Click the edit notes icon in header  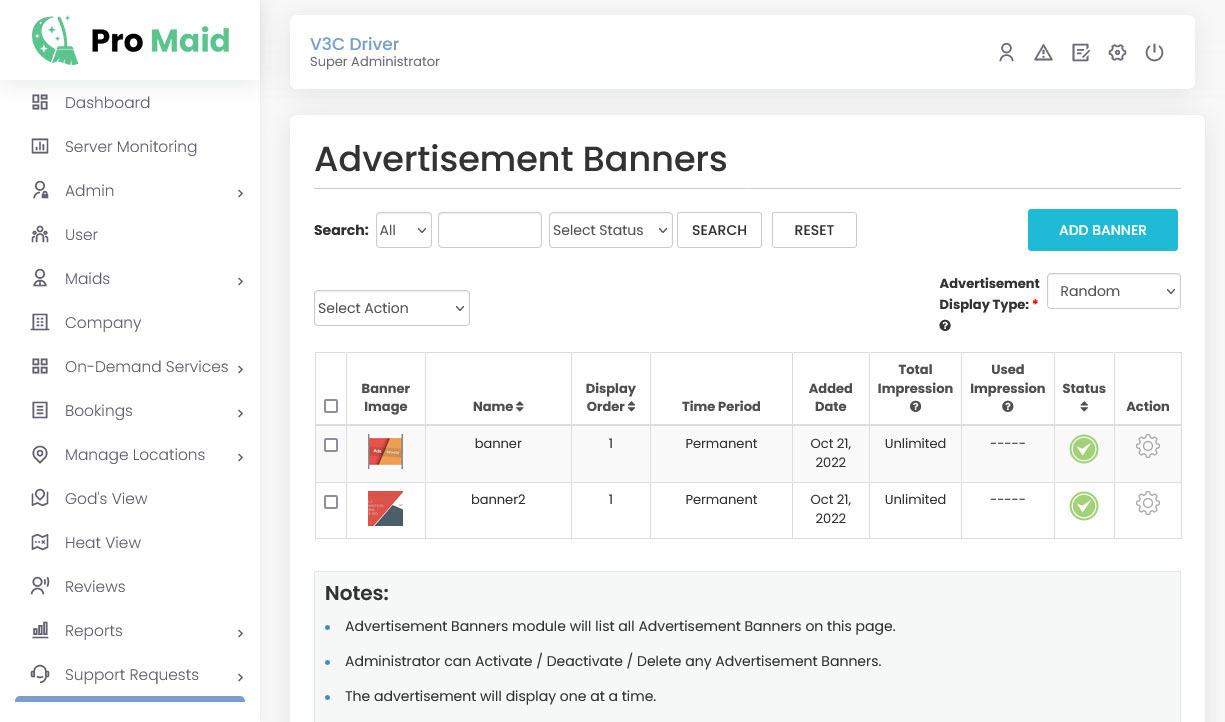pos(1080,53)
